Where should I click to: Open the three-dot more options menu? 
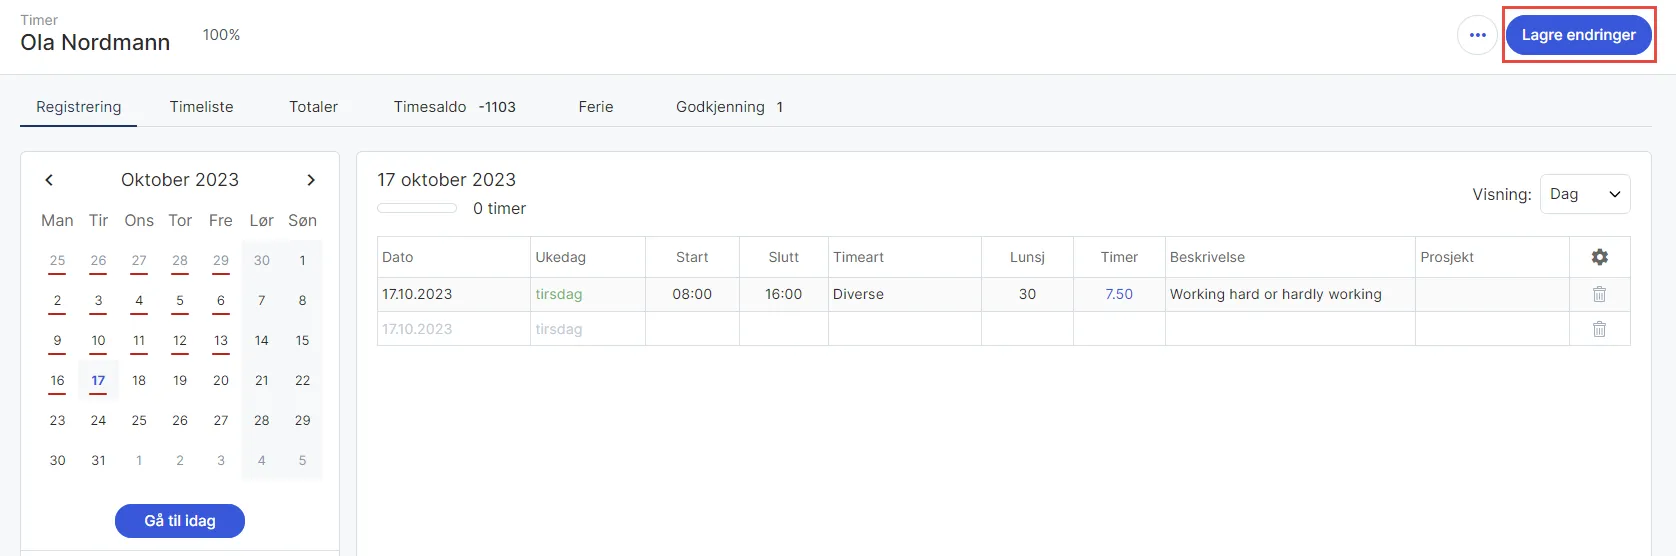[x=1477, y=35]
